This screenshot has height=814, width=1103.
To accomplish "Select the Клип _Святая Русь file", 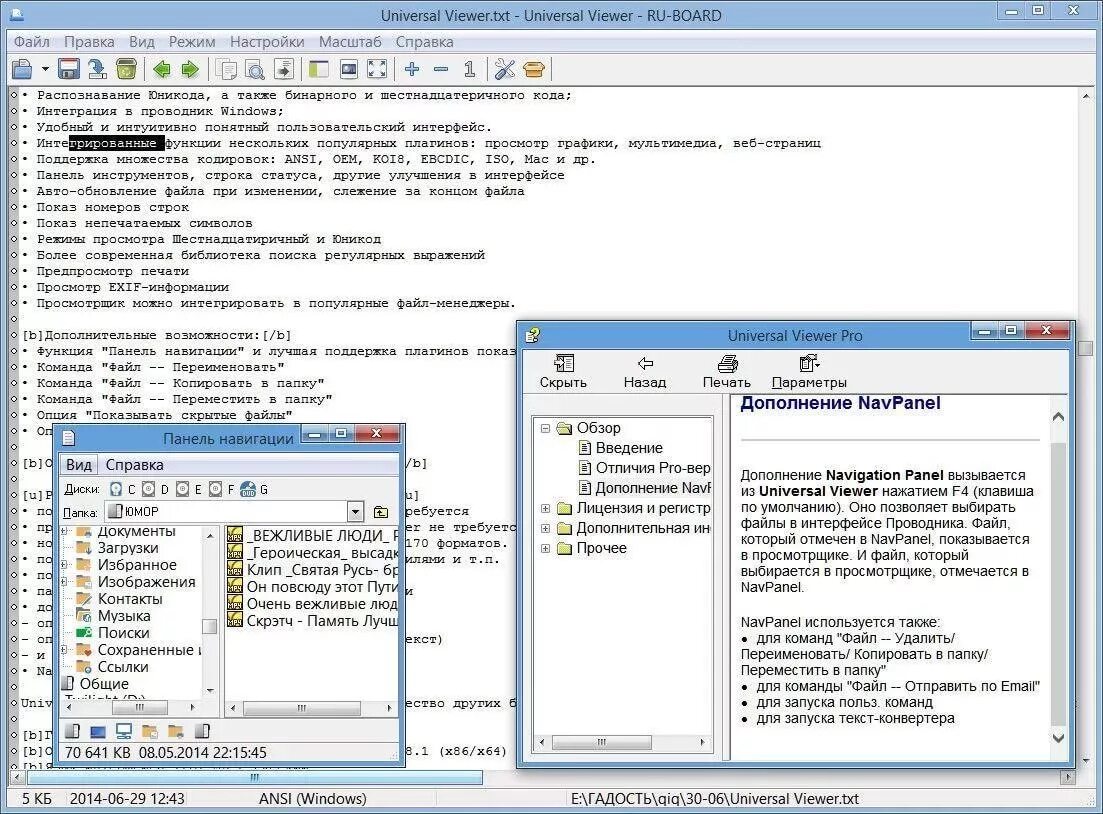I will (x=313, y=570).
